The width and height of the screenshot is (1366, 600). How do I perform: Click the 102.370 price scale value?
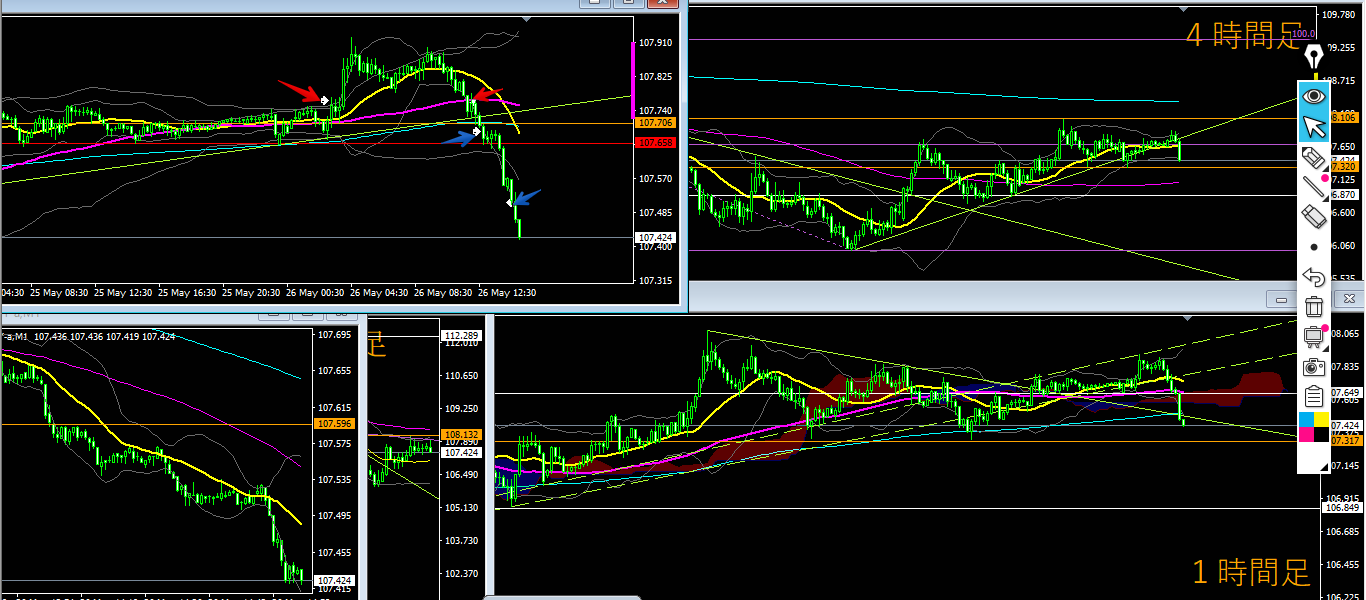[461, 574]
